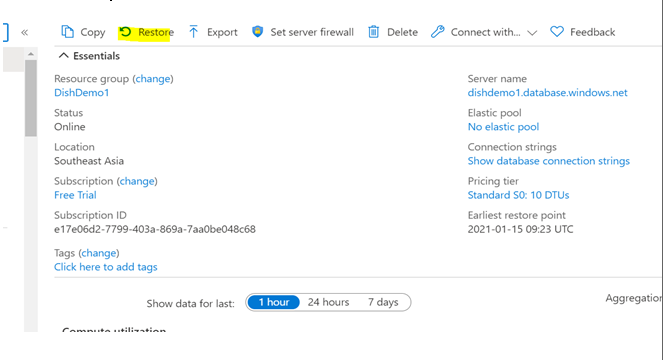The width and height of the screenshot is (663, 360).
Task: Click the sidebar vertical scrollbar thumb
Action: pos(30,98)
